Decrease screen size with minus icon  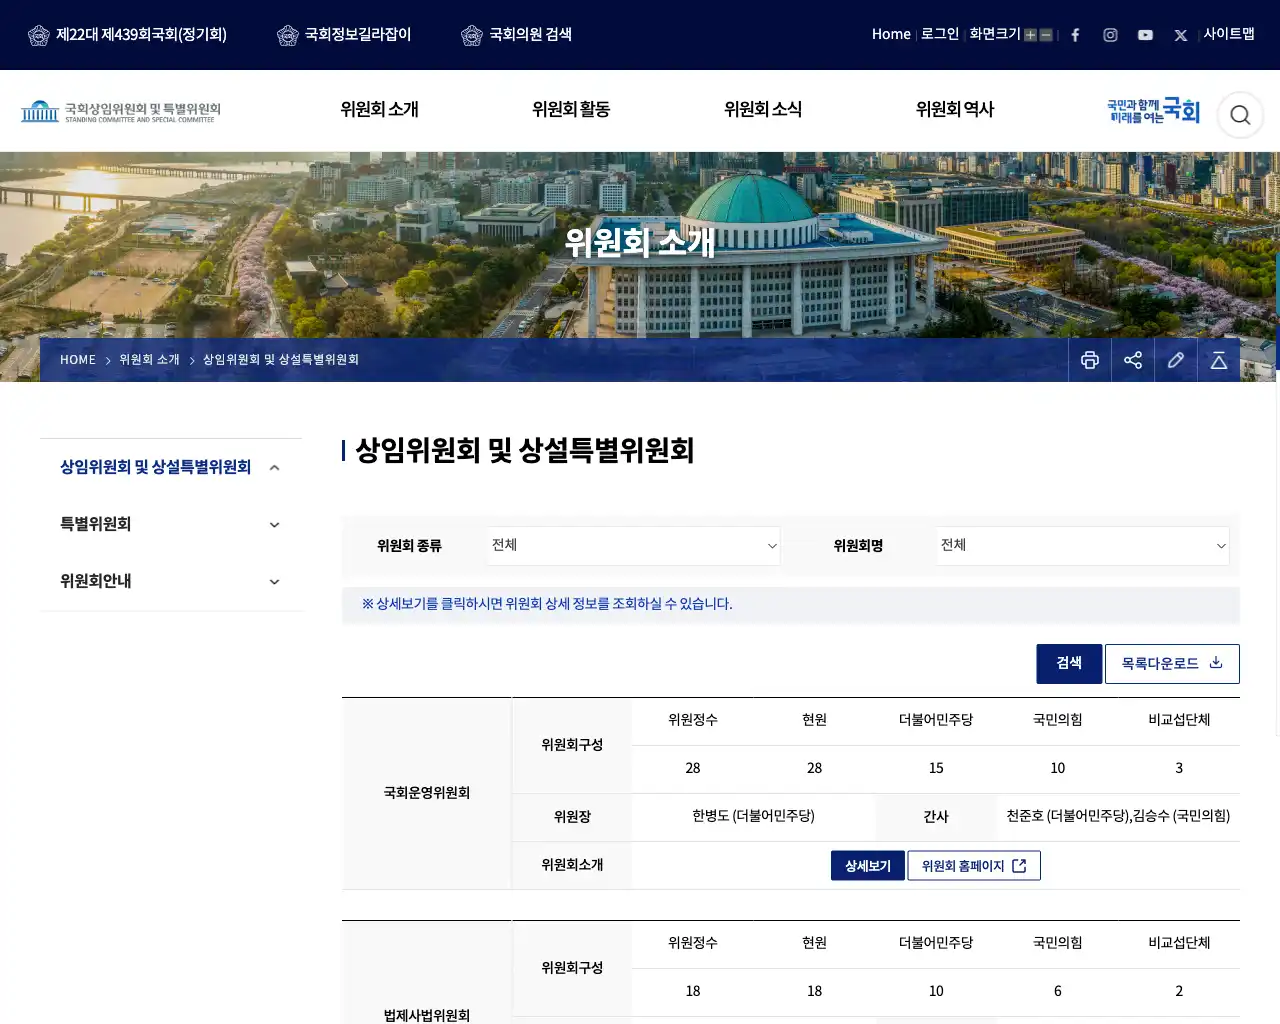point(1046,35)
